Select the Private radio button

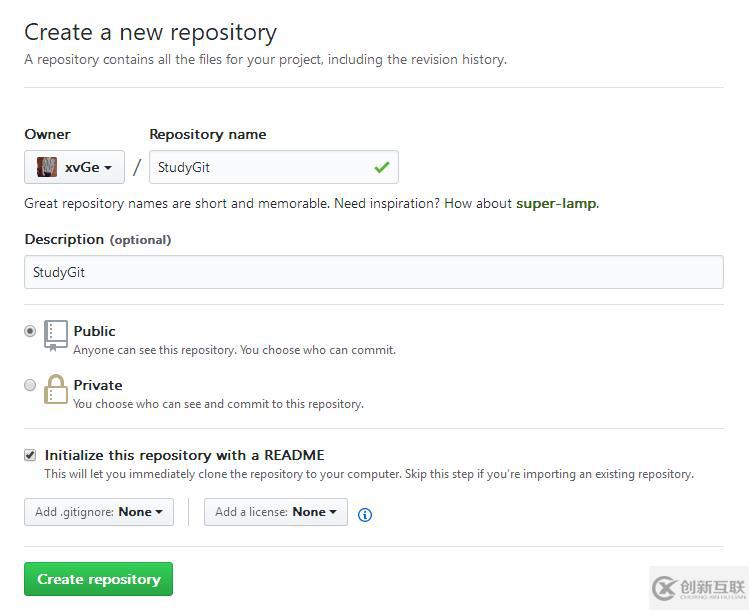click(30, 385)
